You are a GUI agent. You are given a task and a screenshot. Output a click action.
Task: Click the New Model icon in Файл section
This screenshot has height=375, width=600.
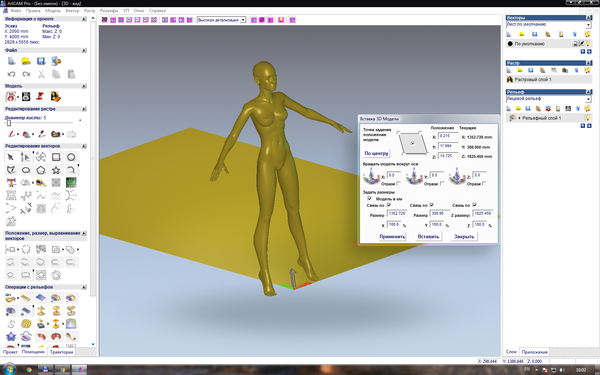click(x=11, y=61)
